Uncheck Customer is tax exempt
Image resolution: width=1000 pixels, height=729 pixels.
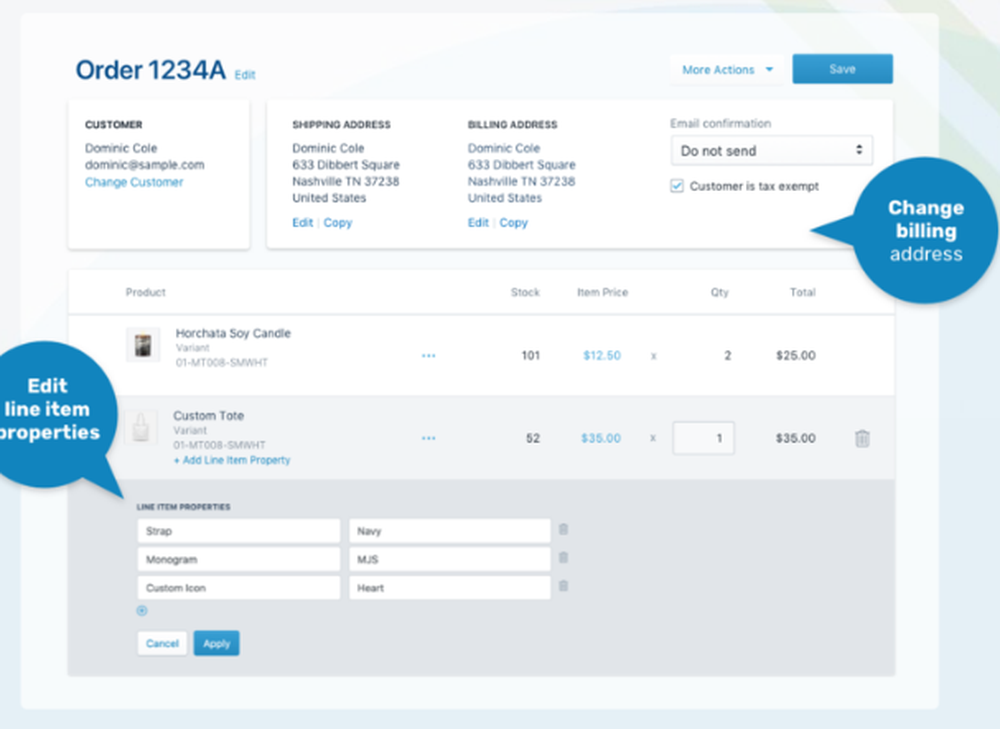pyautogui.click(x=677, y=186)
